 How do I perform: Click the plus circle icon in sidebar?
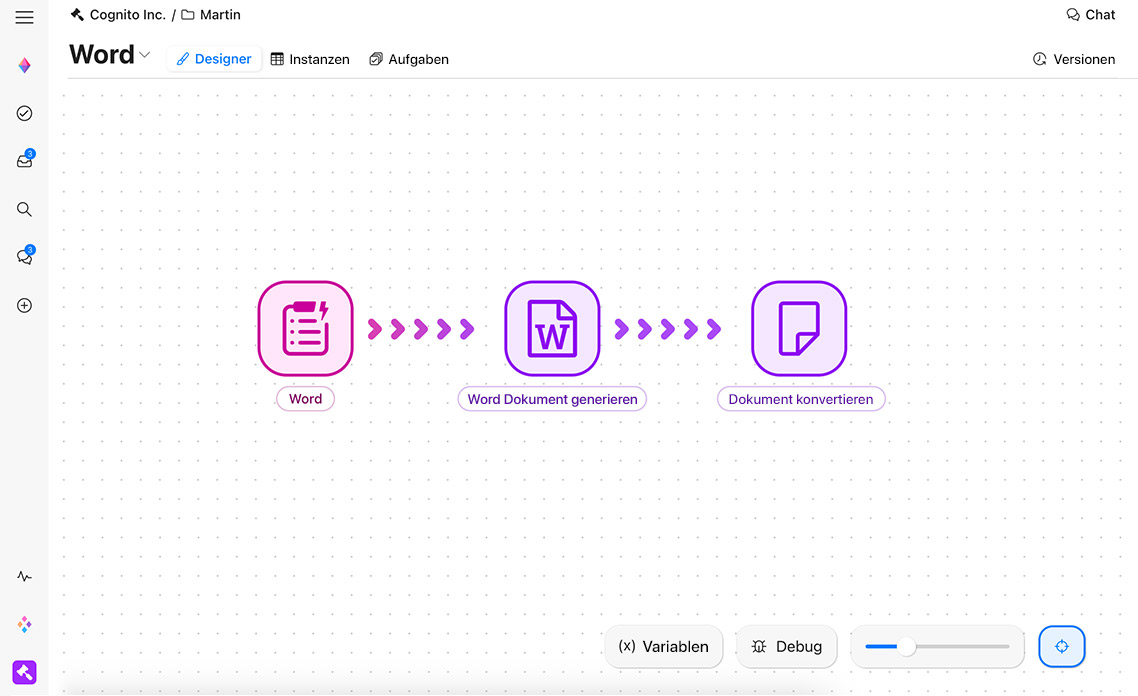(x=25, y=306)
